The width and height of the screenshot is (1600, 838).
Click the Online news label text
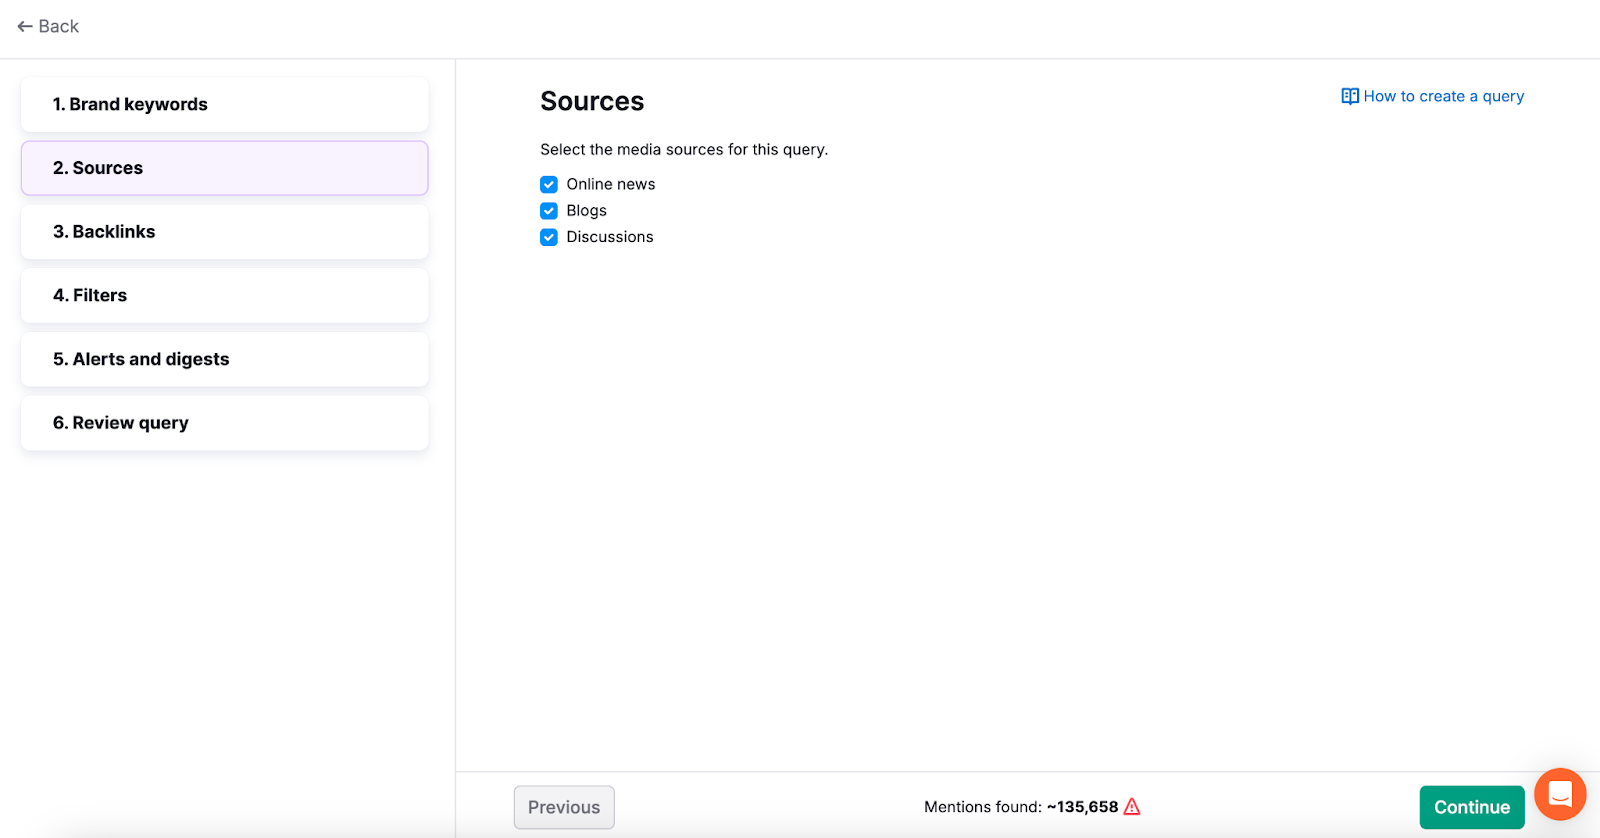(610, 185)
